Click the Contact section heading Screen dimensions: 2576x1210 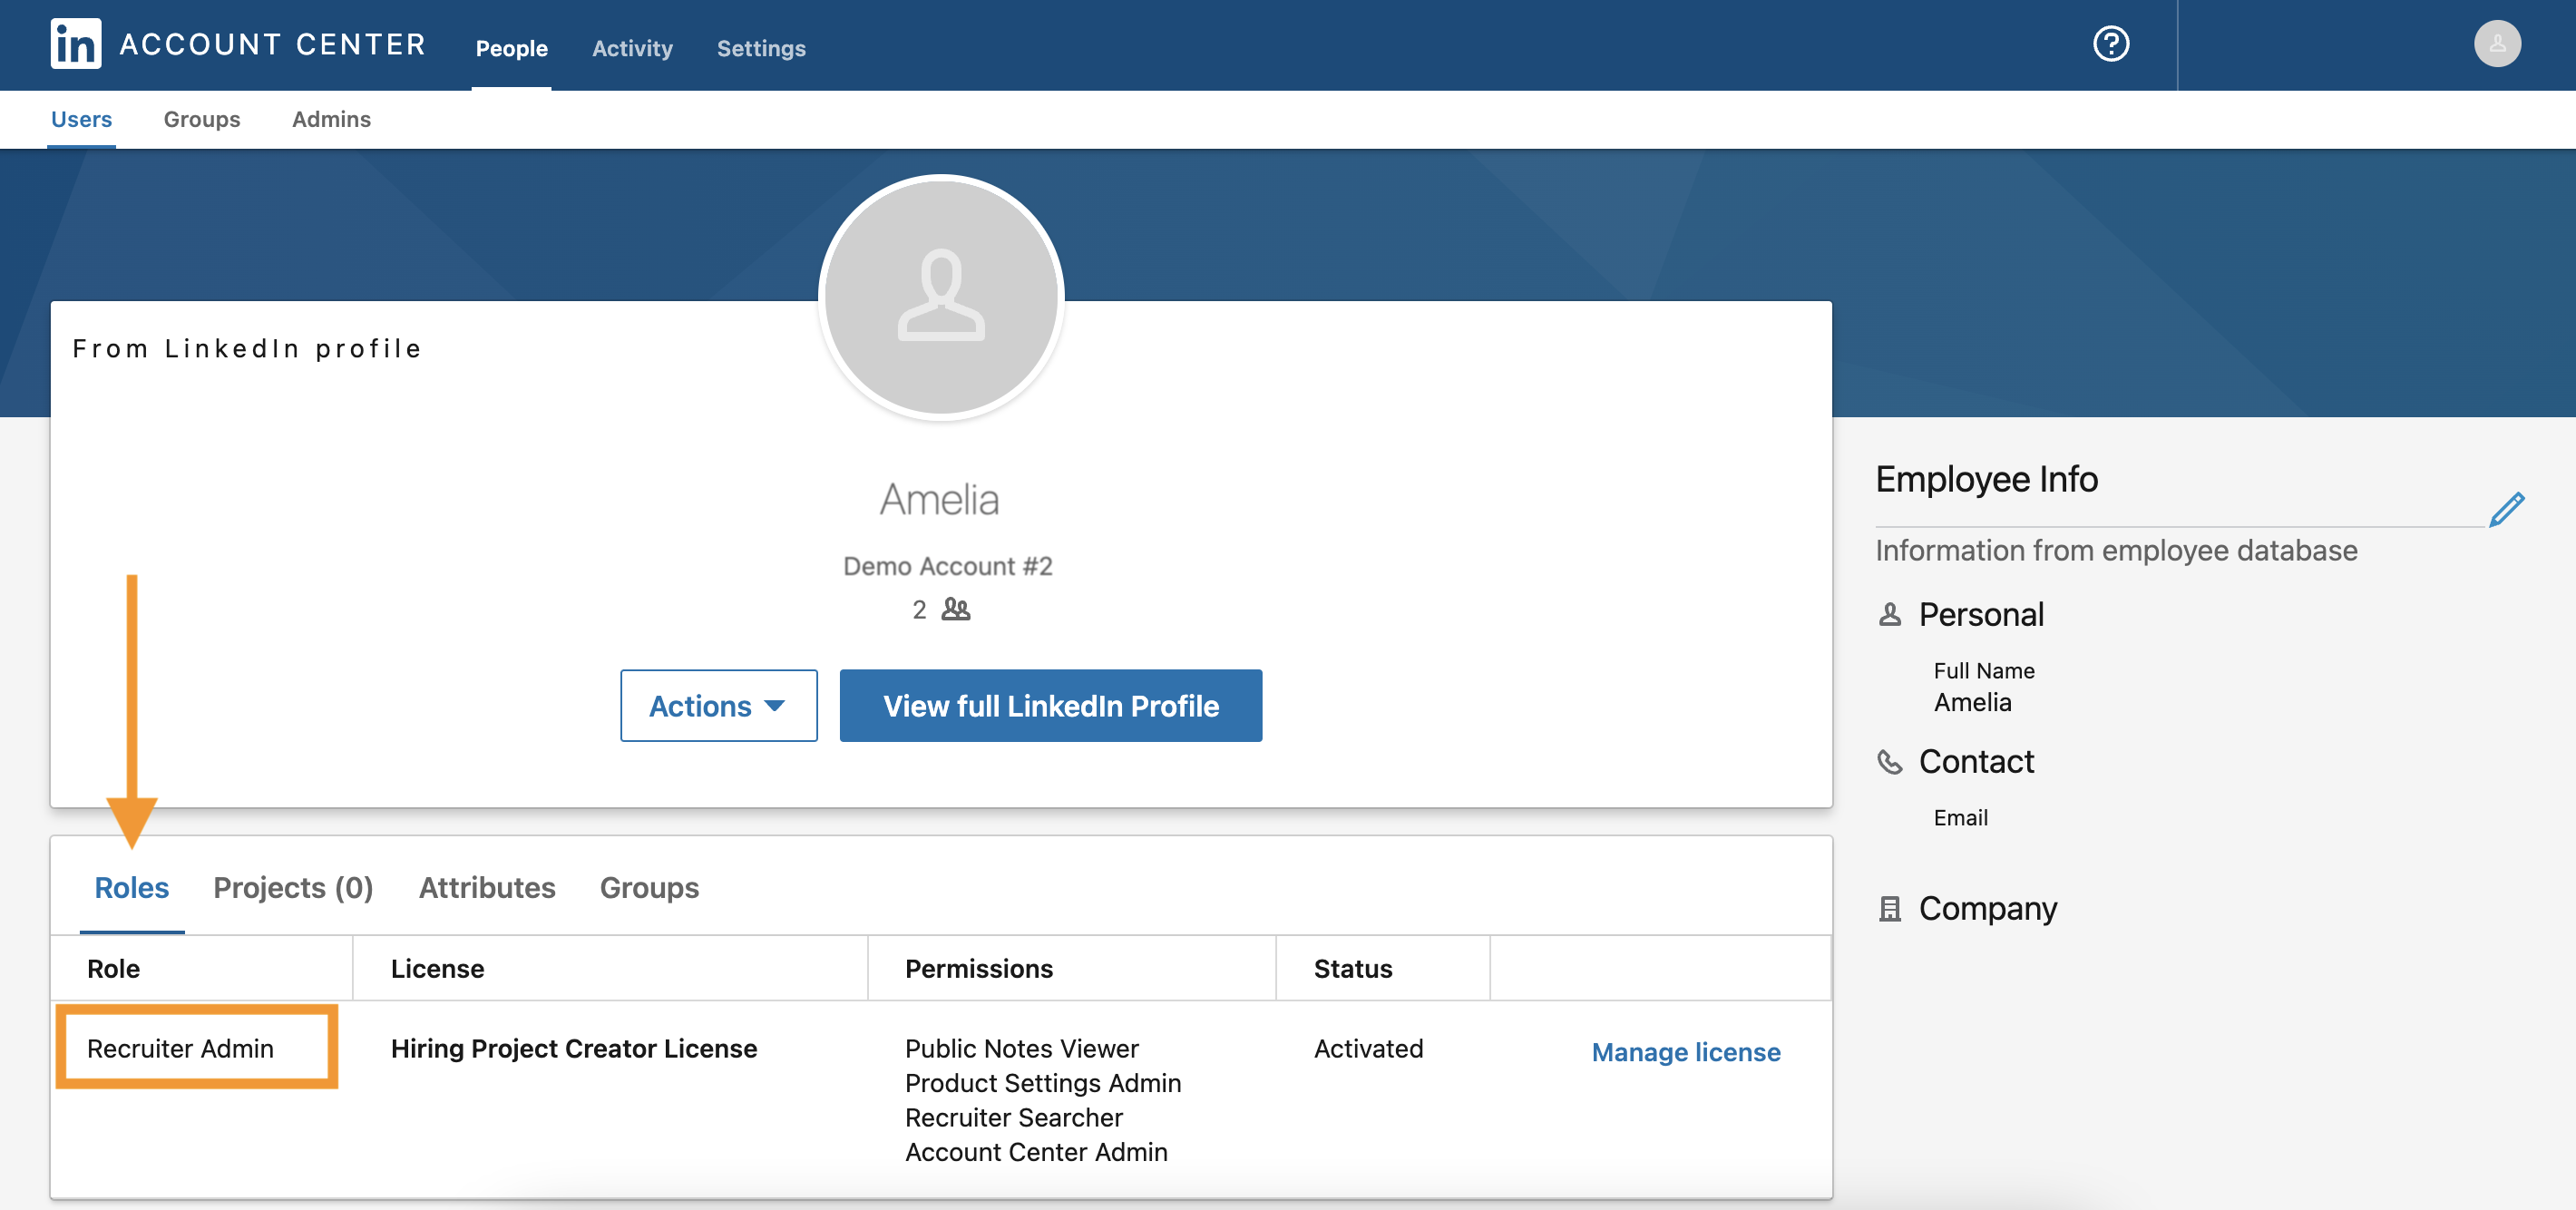click(x=1976, y=762)
